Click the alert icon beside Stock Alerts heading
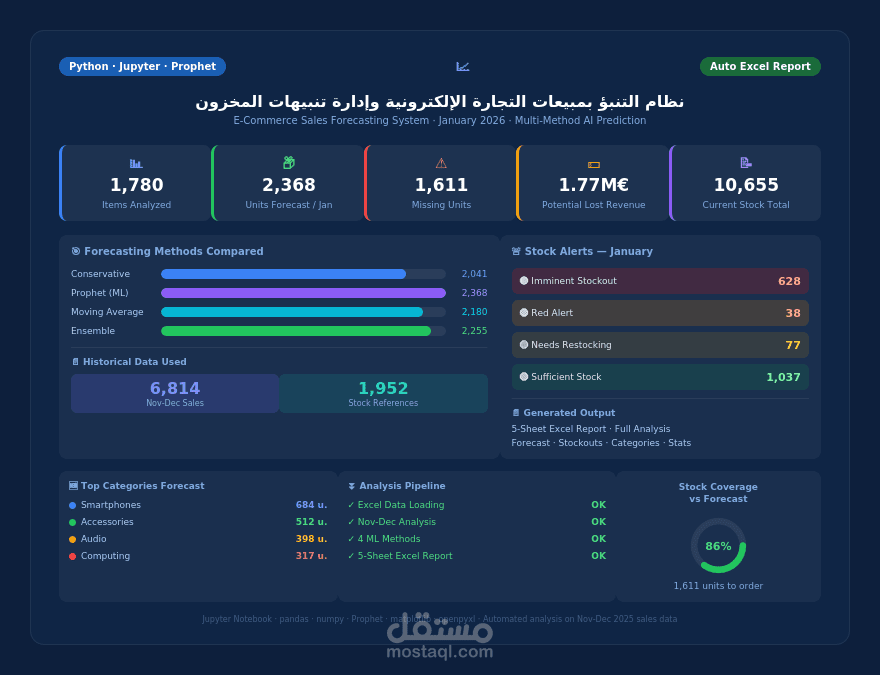Screen dimensions: 880x675 click(x=516, y=251)
